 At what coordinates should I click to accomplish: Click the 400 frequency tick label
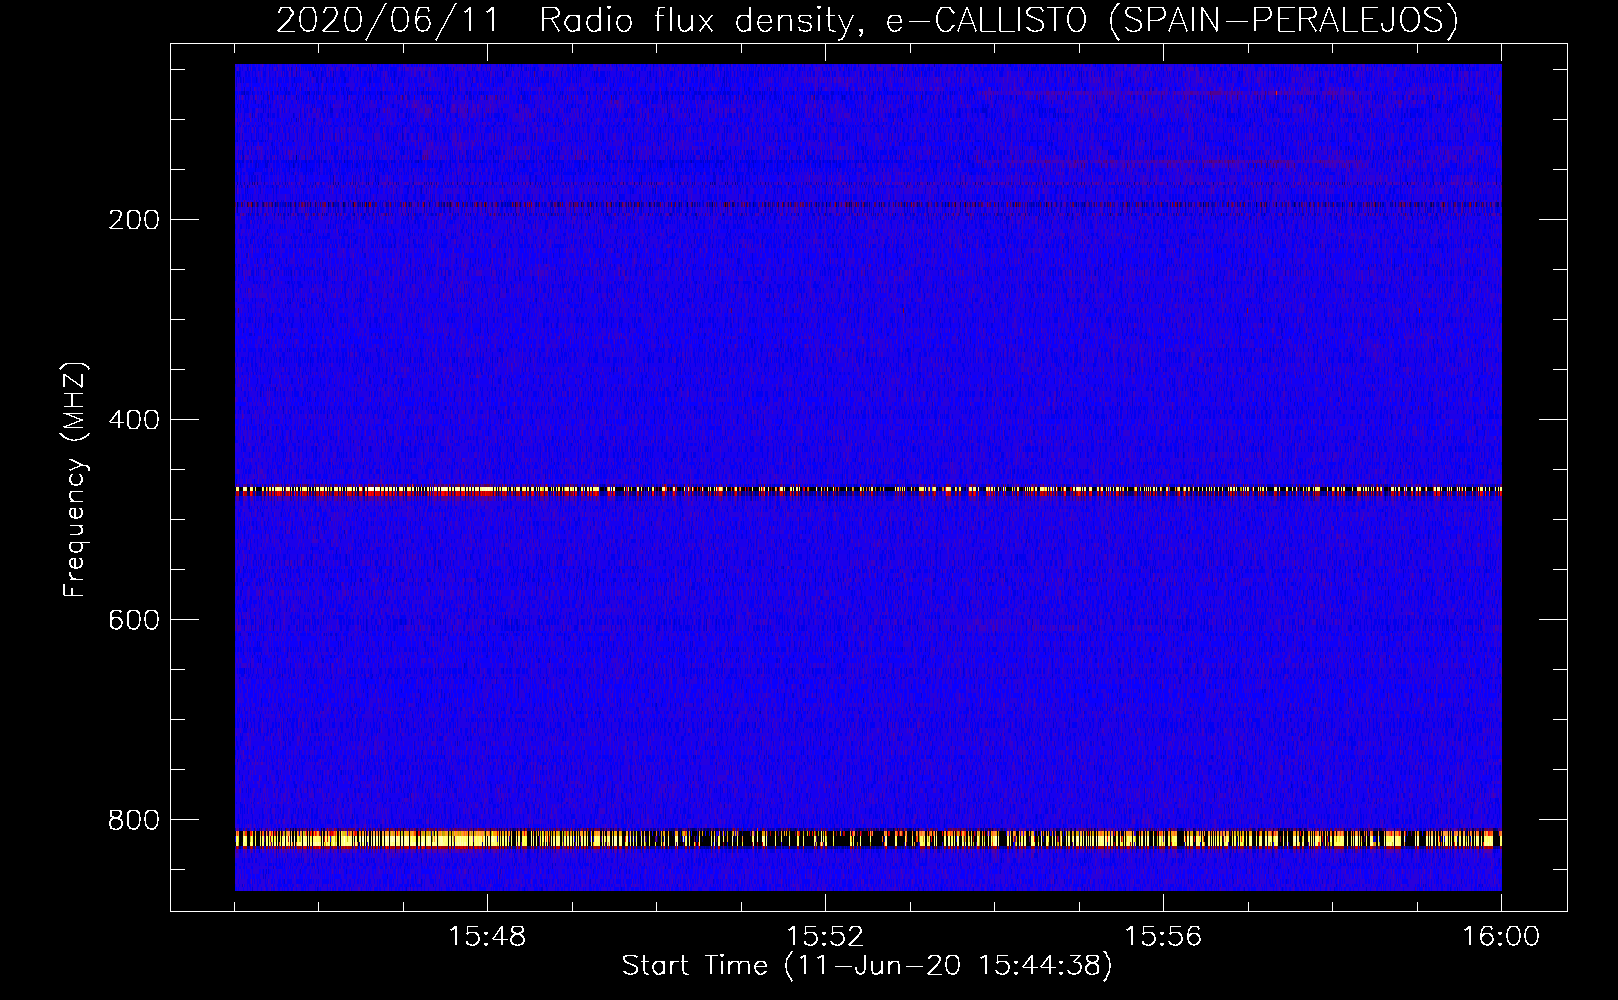click(134, 420)
